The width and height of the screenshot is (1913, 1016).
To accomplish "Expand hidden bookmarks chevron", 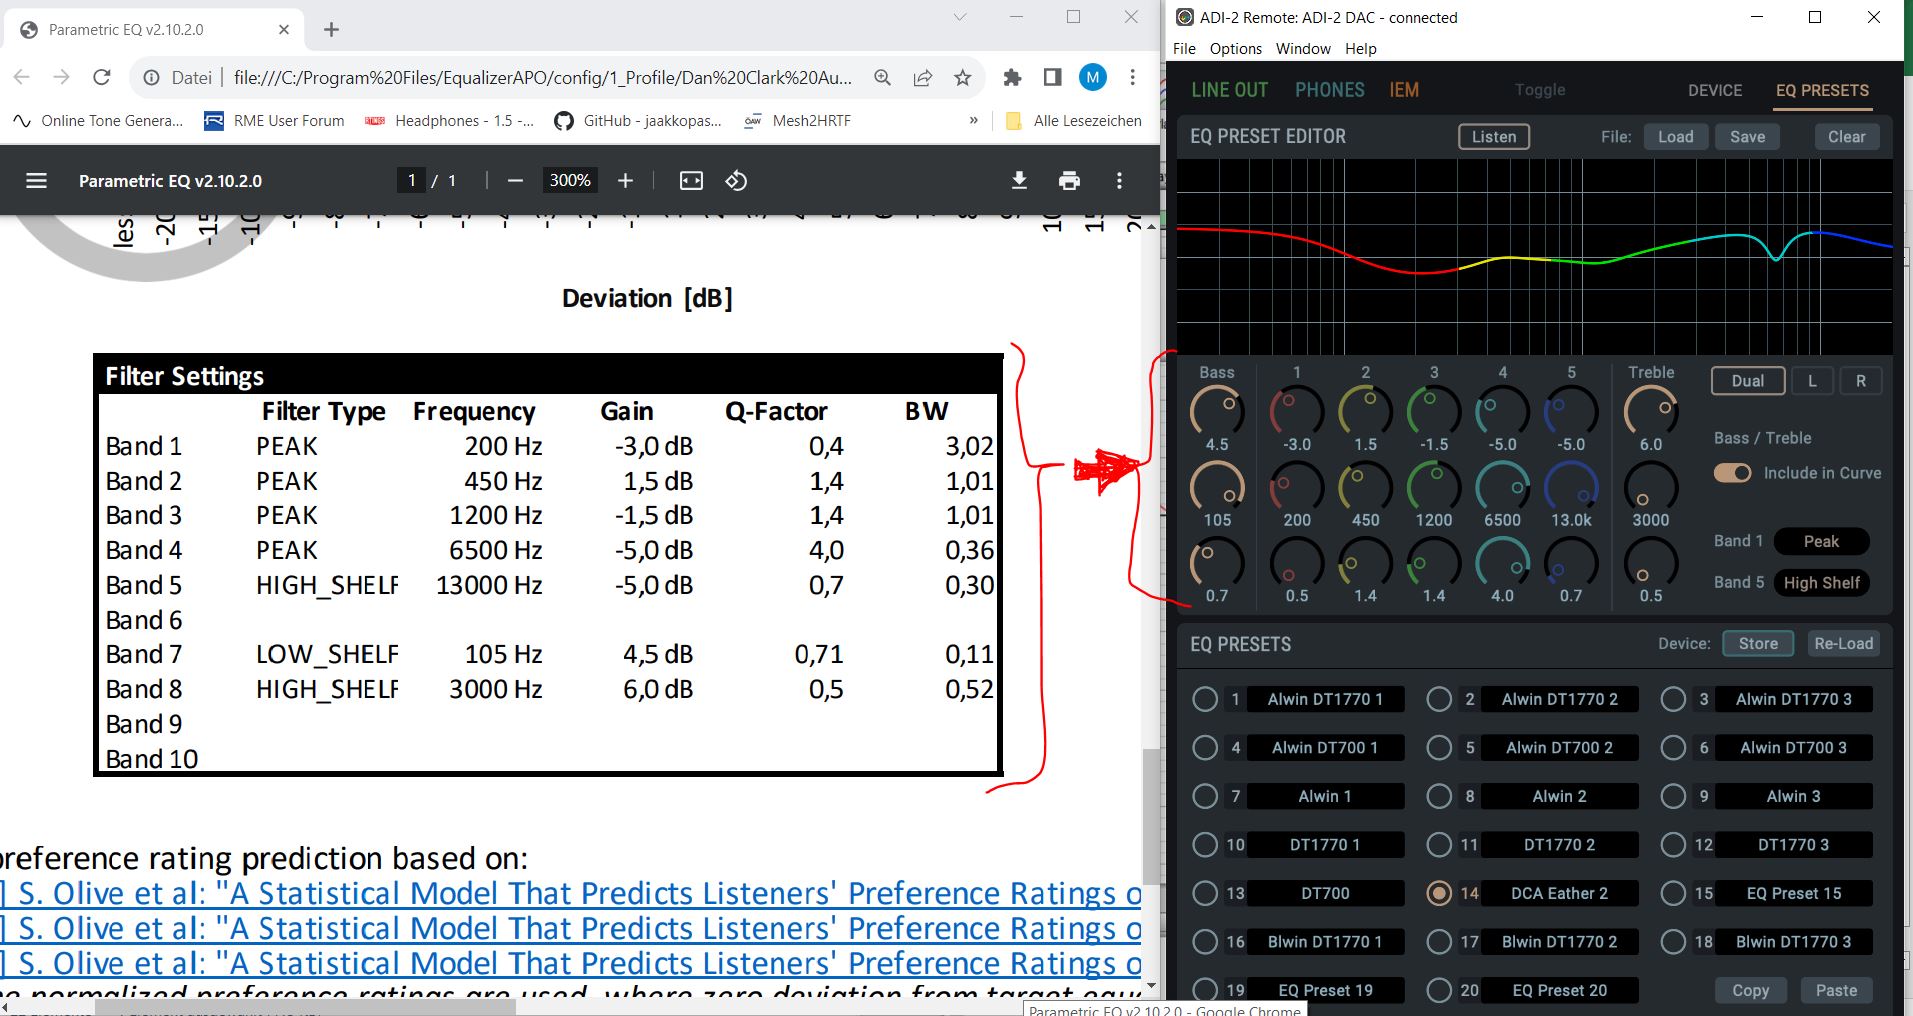I will [x=973, y=121].
